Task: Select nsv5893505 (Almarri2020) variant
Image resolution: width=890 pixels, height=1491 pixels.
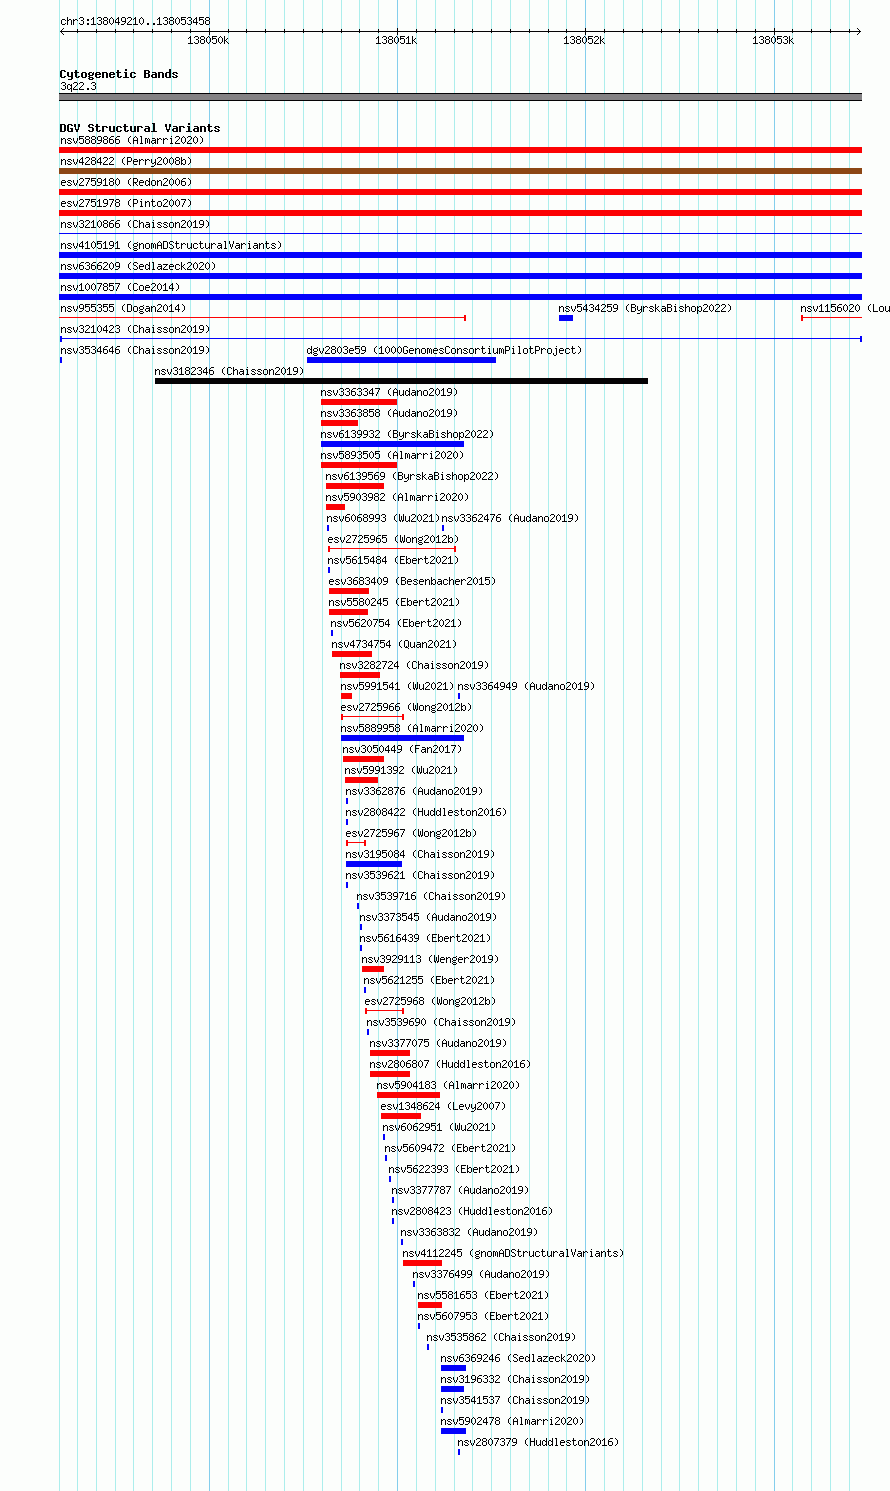Action: [x=392, y=455]
